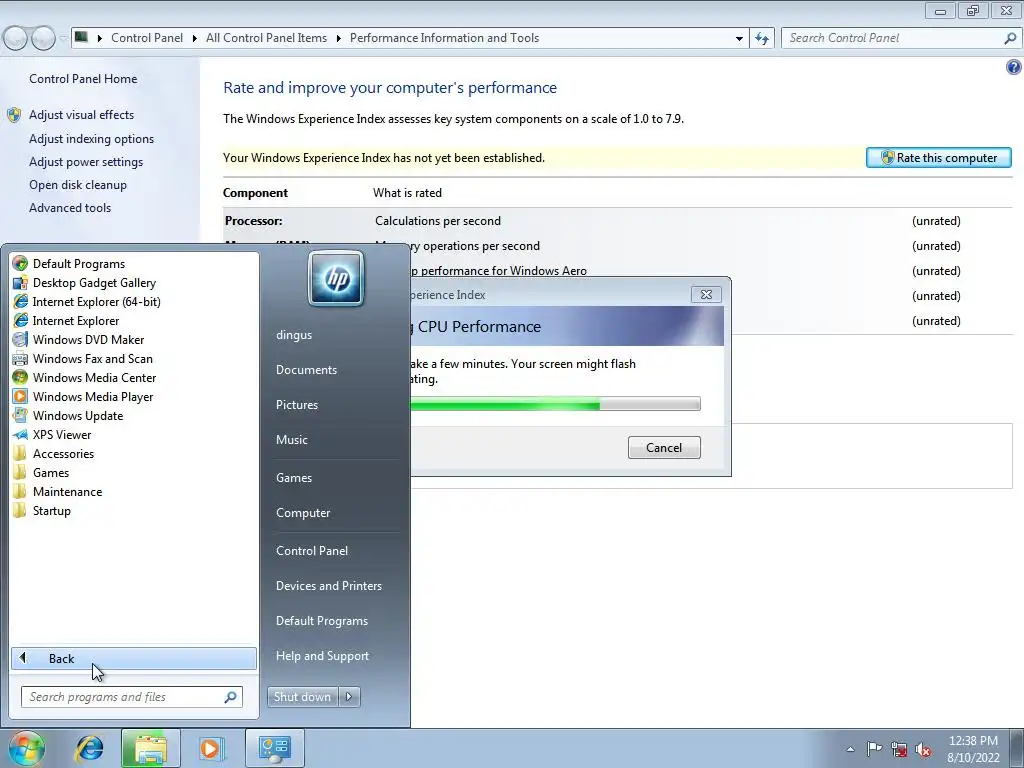Expand the Games folder in programs list

pos(41,472)
